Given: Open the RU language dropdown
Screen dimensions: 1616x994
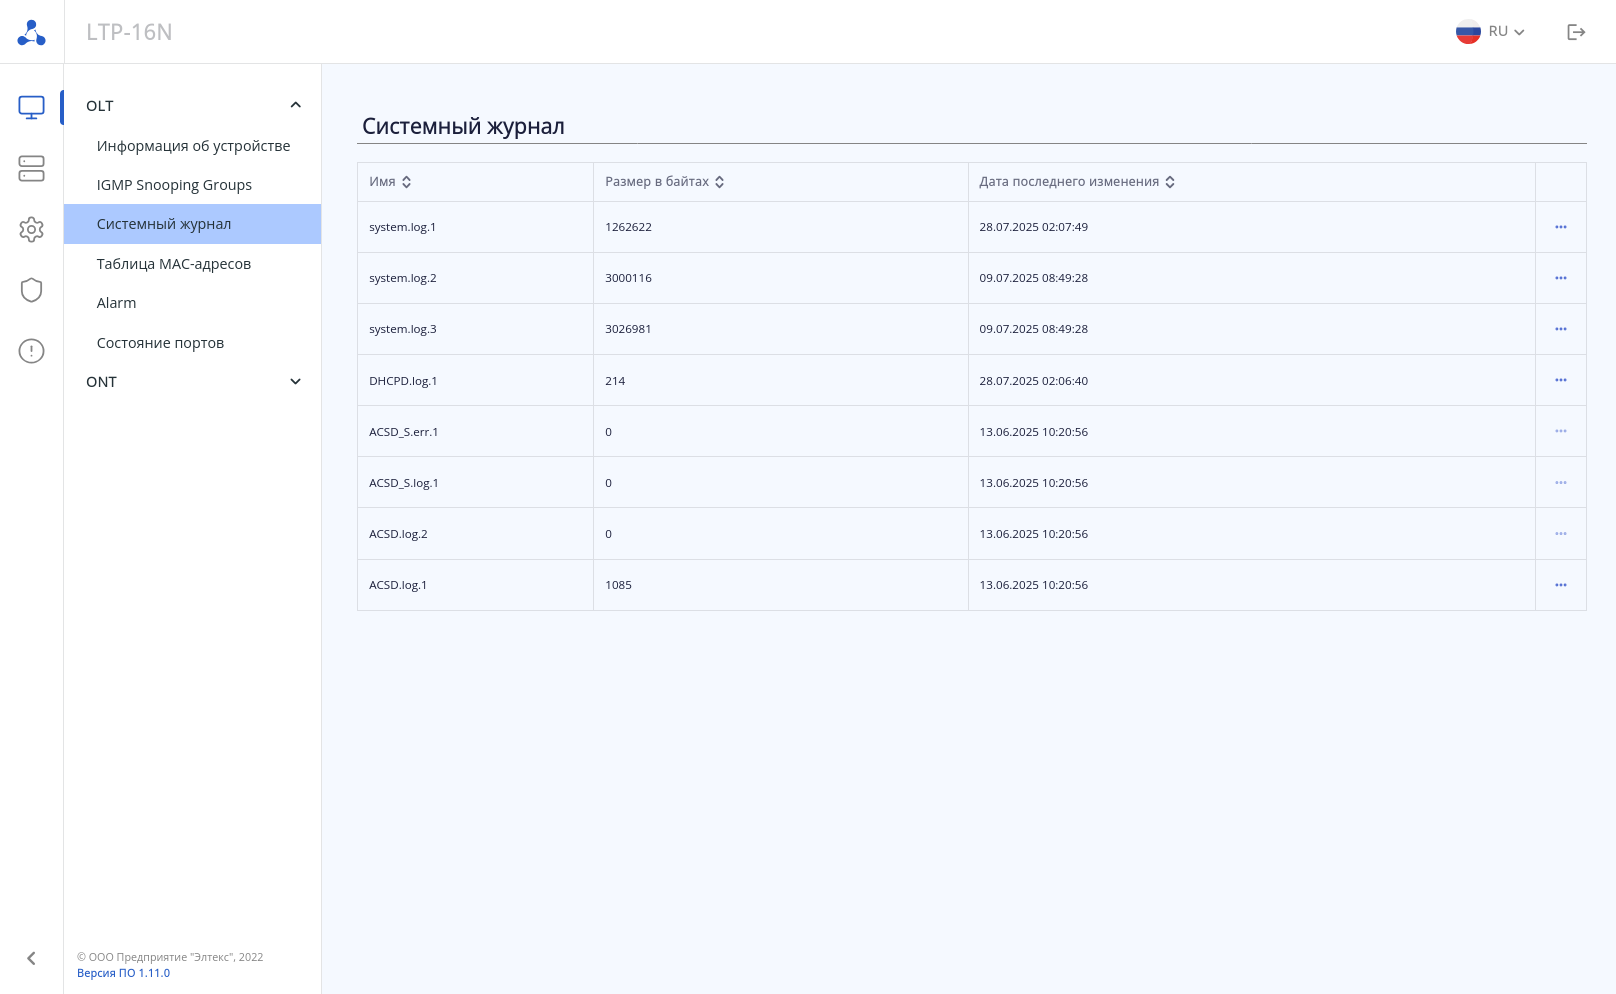Looking at the screenshot, I should pyautogui.click(x=1490, y=32).
